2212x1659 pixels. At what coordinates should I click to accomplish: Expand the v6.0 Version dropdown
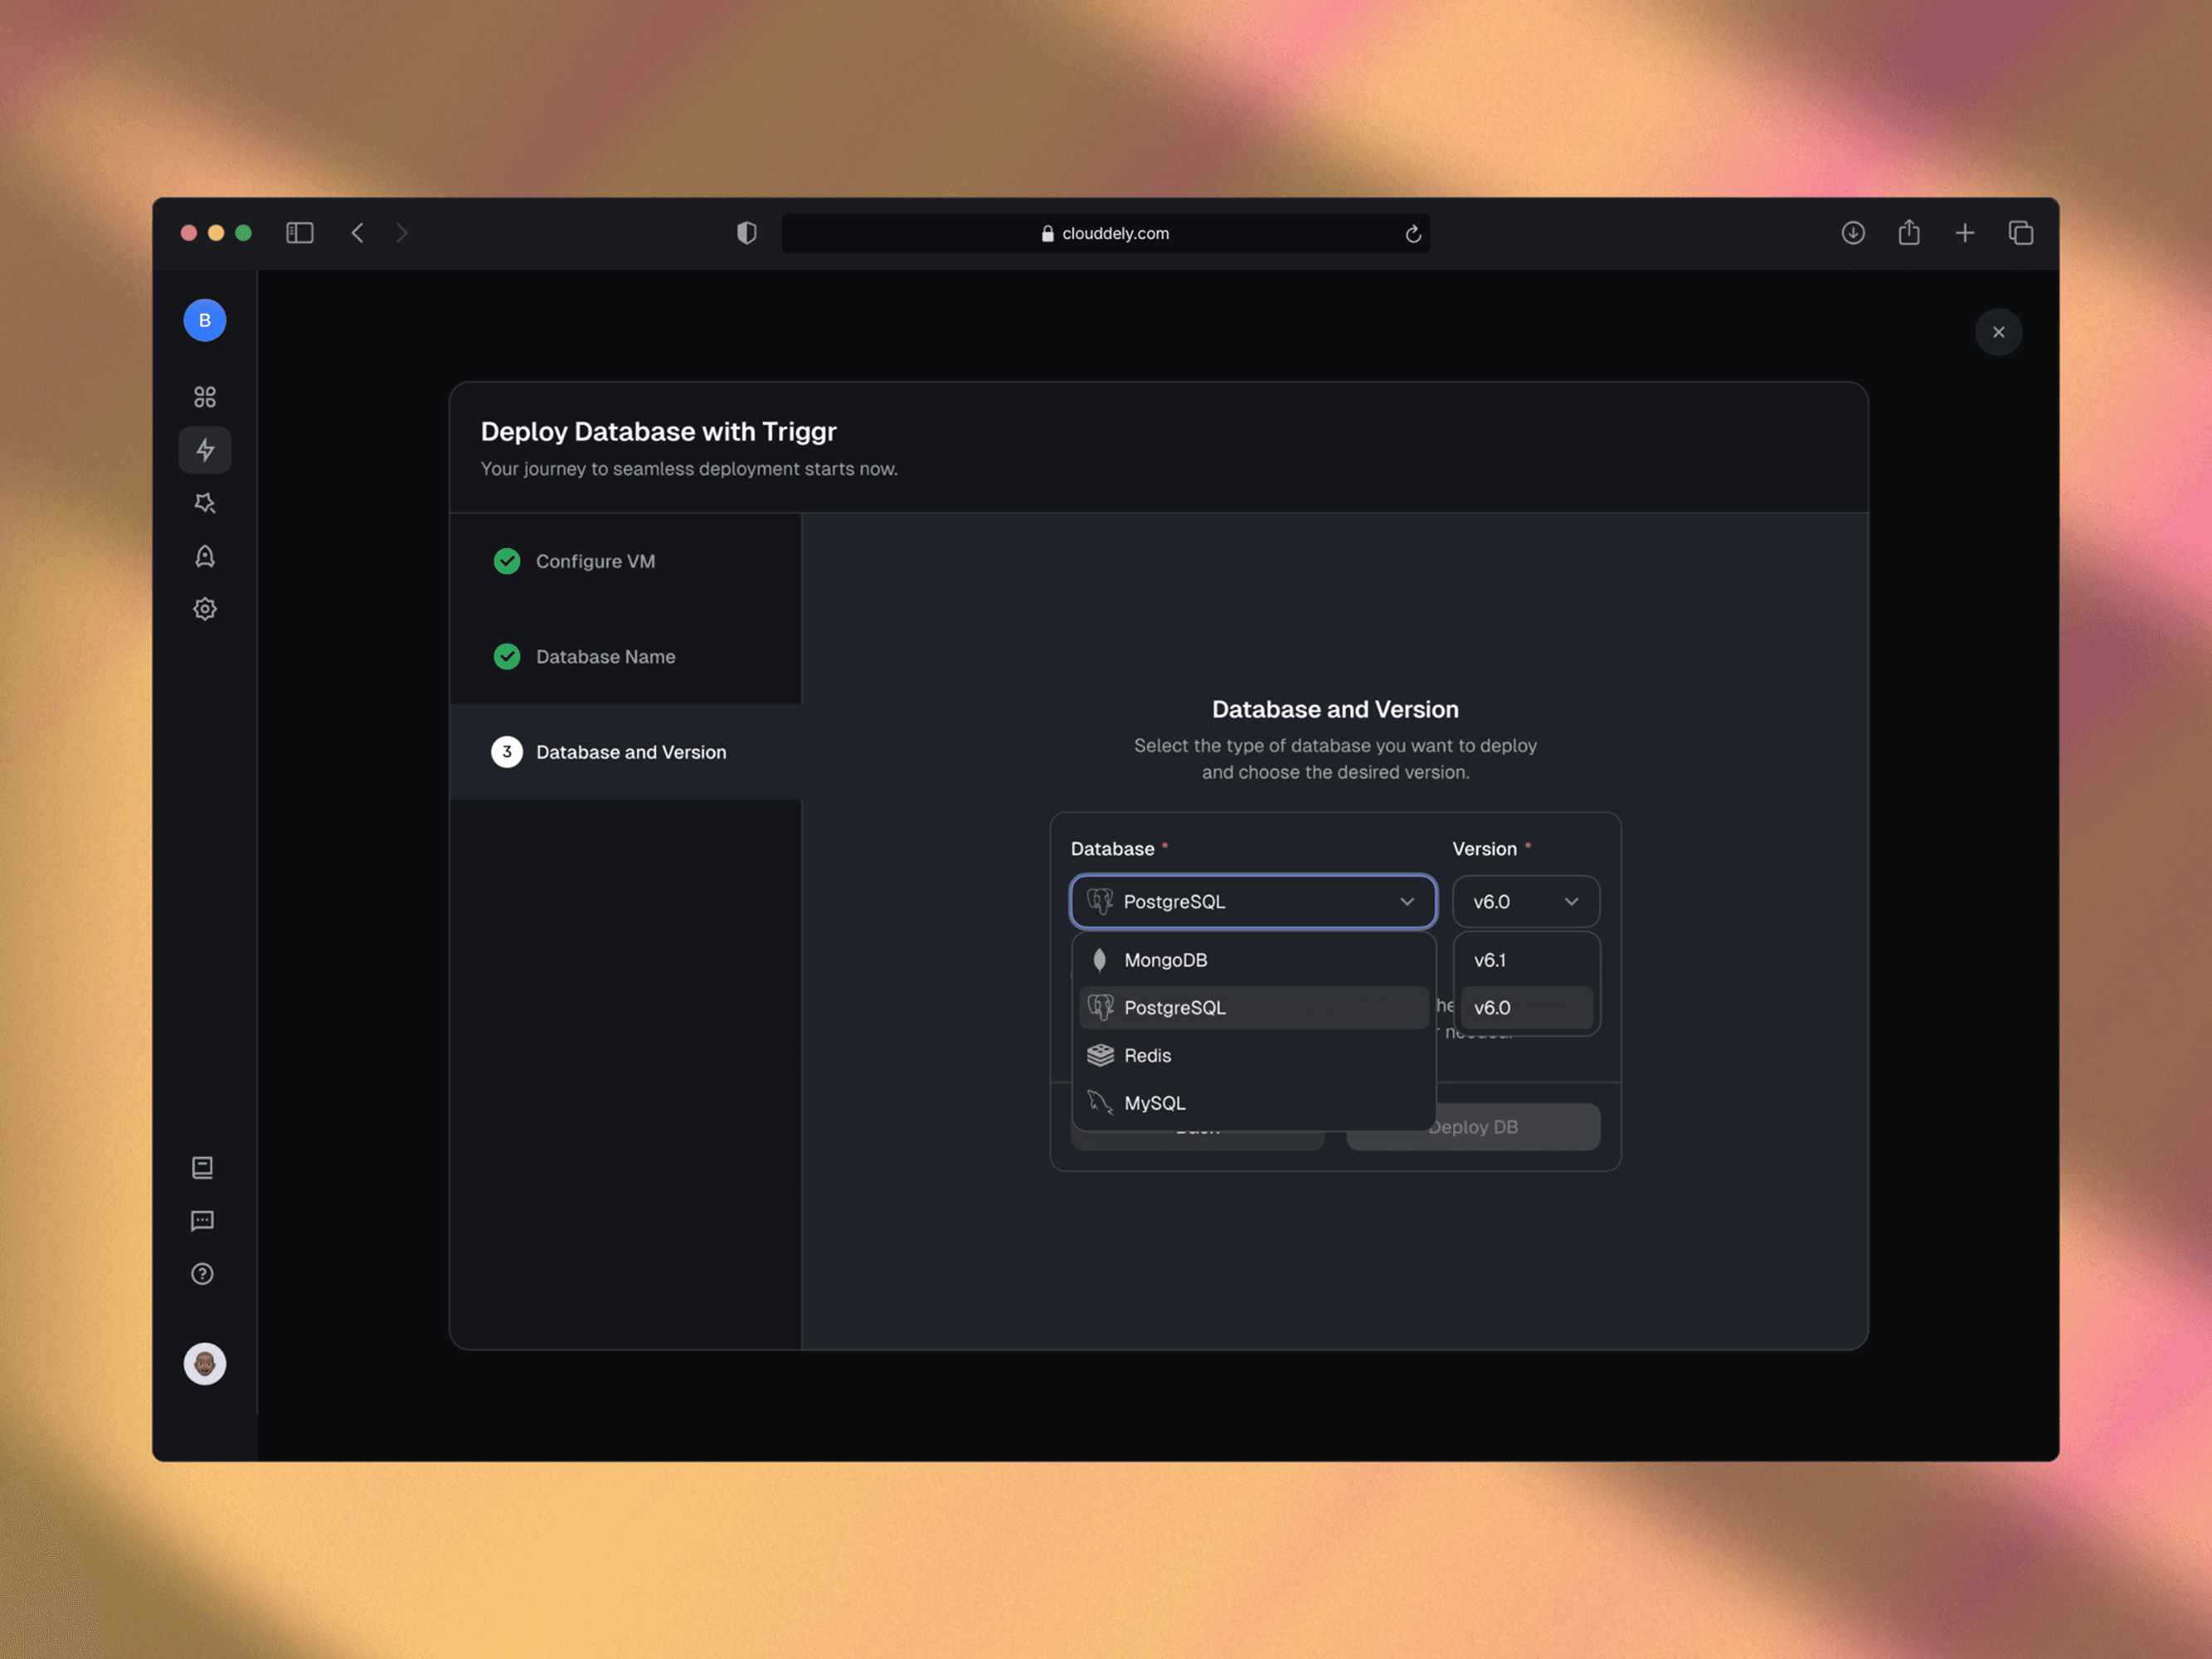1525,902
